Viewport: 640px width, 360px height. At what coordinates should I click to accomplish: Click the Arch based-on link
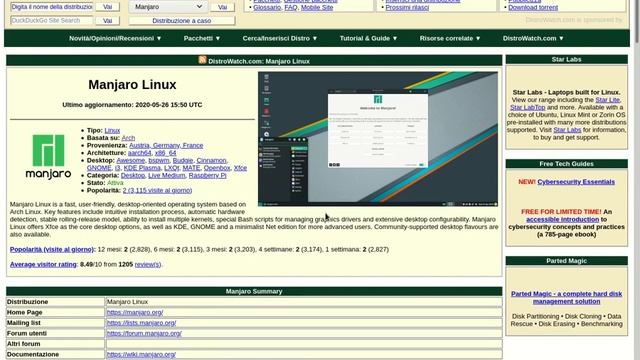click(128, 138)
